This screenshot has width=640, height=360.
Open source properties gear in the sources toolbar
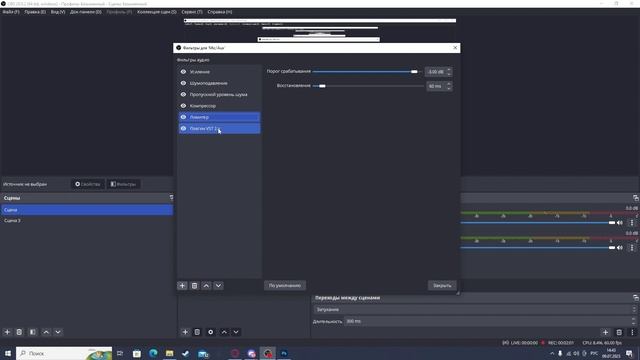point(211,332)
